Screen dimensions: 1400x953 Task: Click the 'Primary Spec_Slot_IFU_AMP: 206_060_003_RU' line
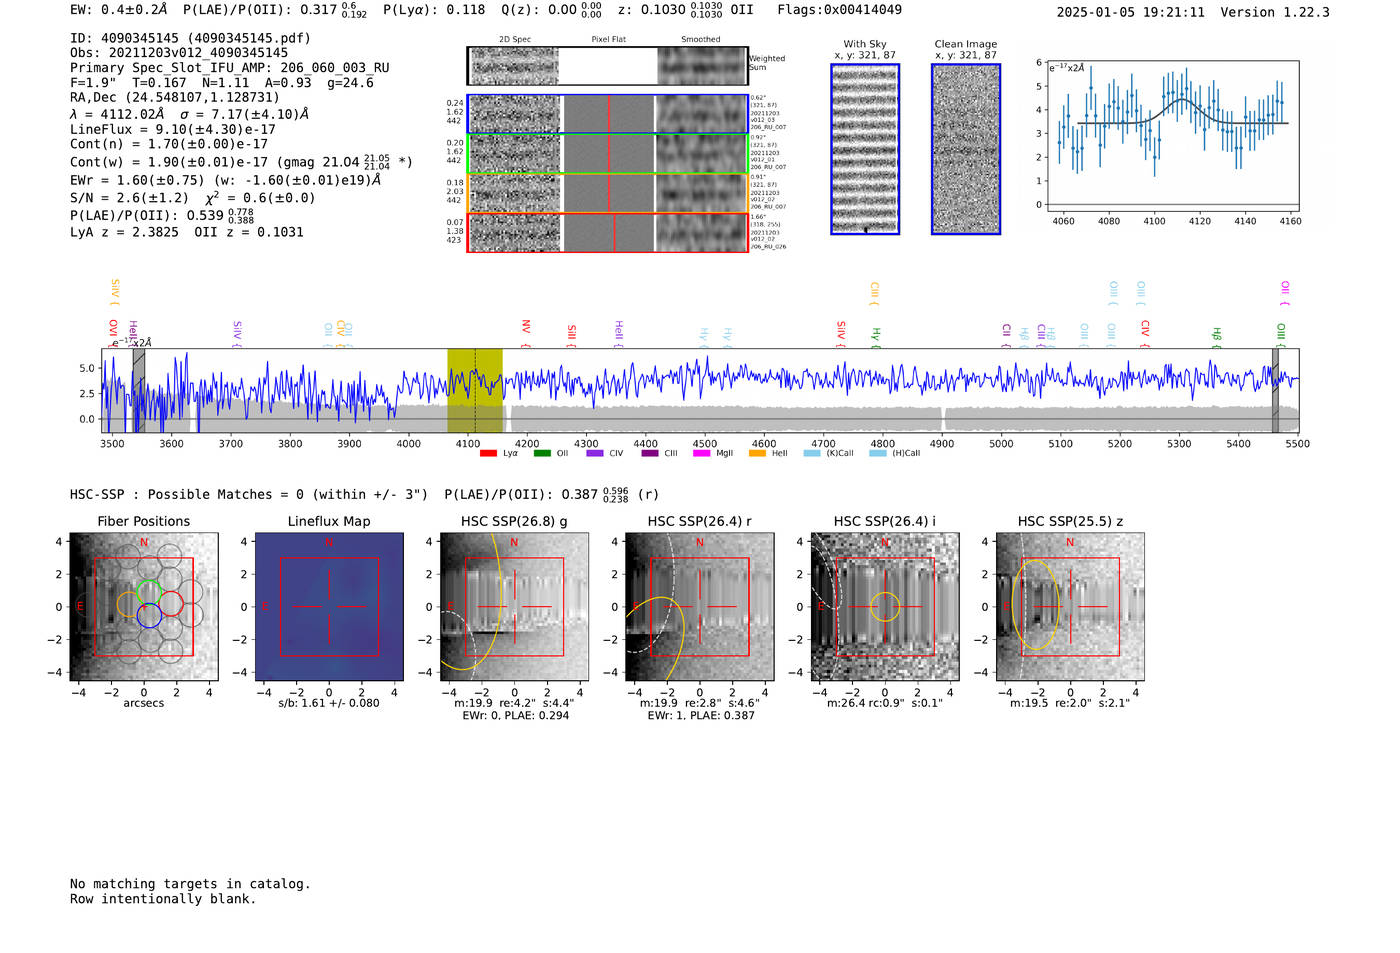tap(230, 68)
